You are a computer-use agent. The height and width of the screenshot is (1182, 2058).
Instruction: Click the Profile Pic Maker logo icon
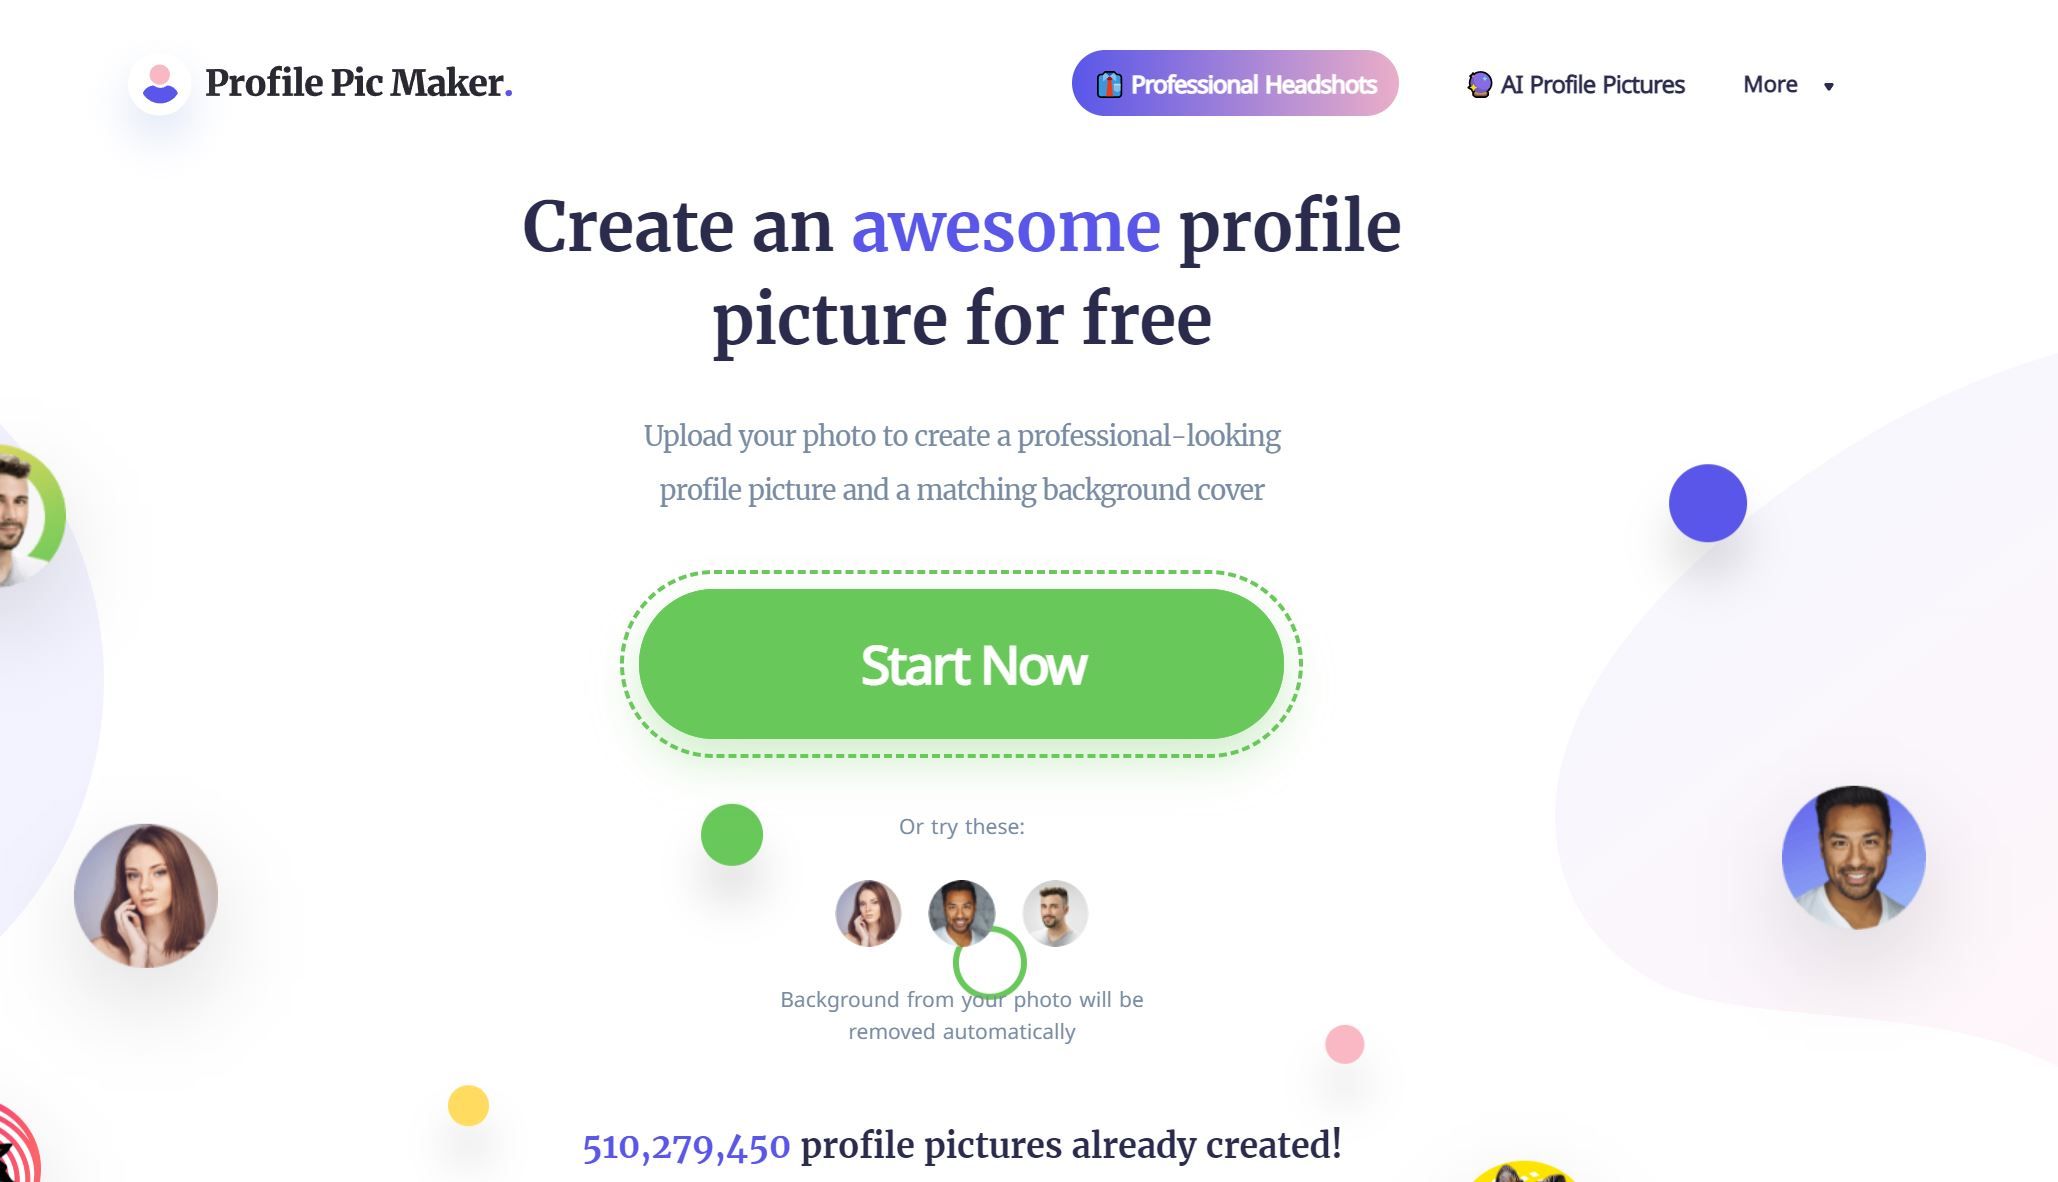click(160, 83)
